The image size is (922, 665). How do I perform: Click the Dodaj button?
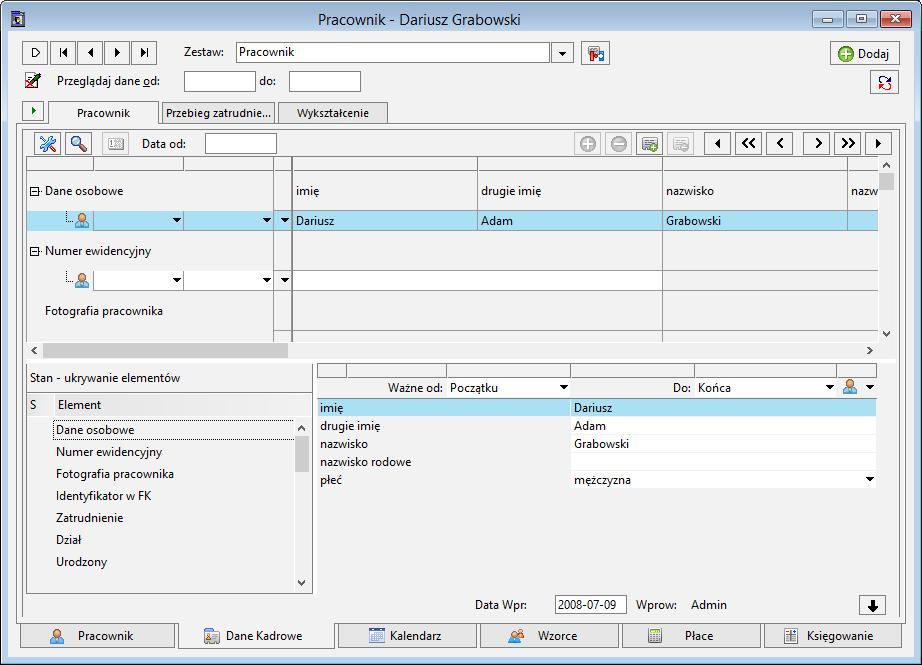[864, 54]
